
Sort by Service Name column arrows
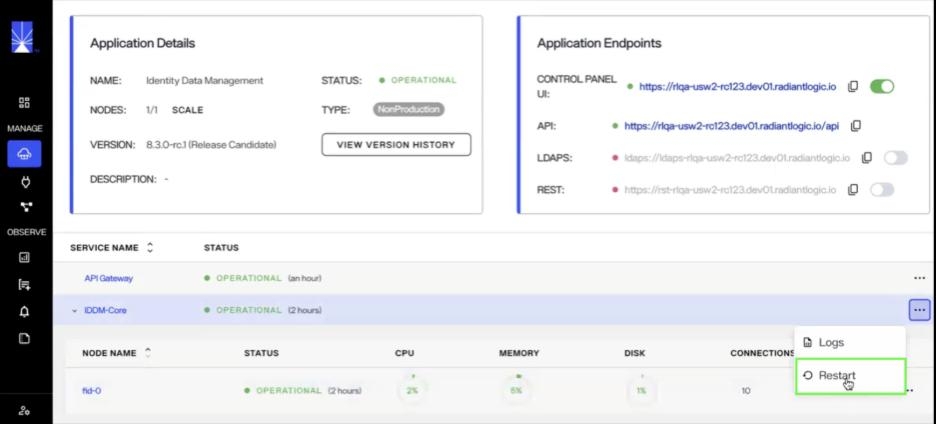click(x=150, y=247)
